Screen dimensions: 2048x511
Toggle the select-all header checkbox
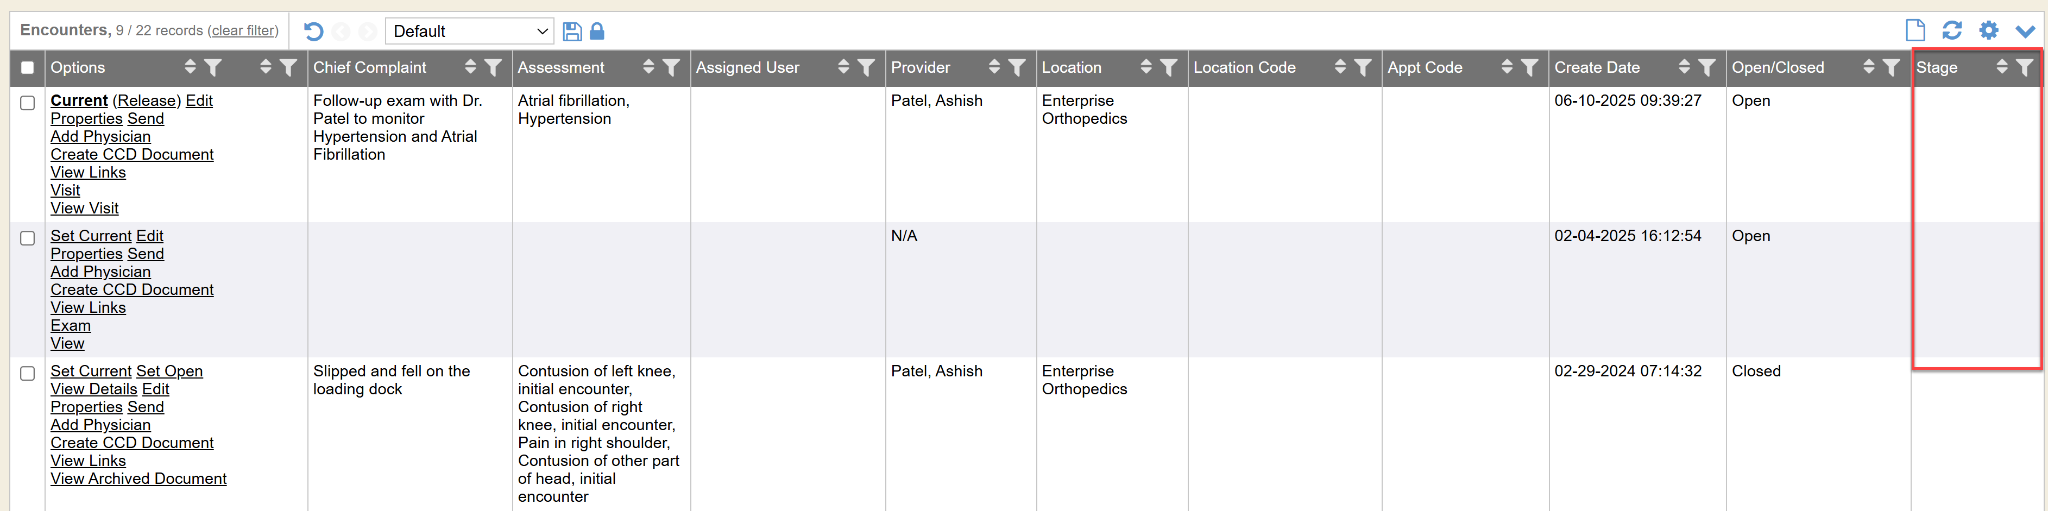pyautogui.click(x=28, y=68)
